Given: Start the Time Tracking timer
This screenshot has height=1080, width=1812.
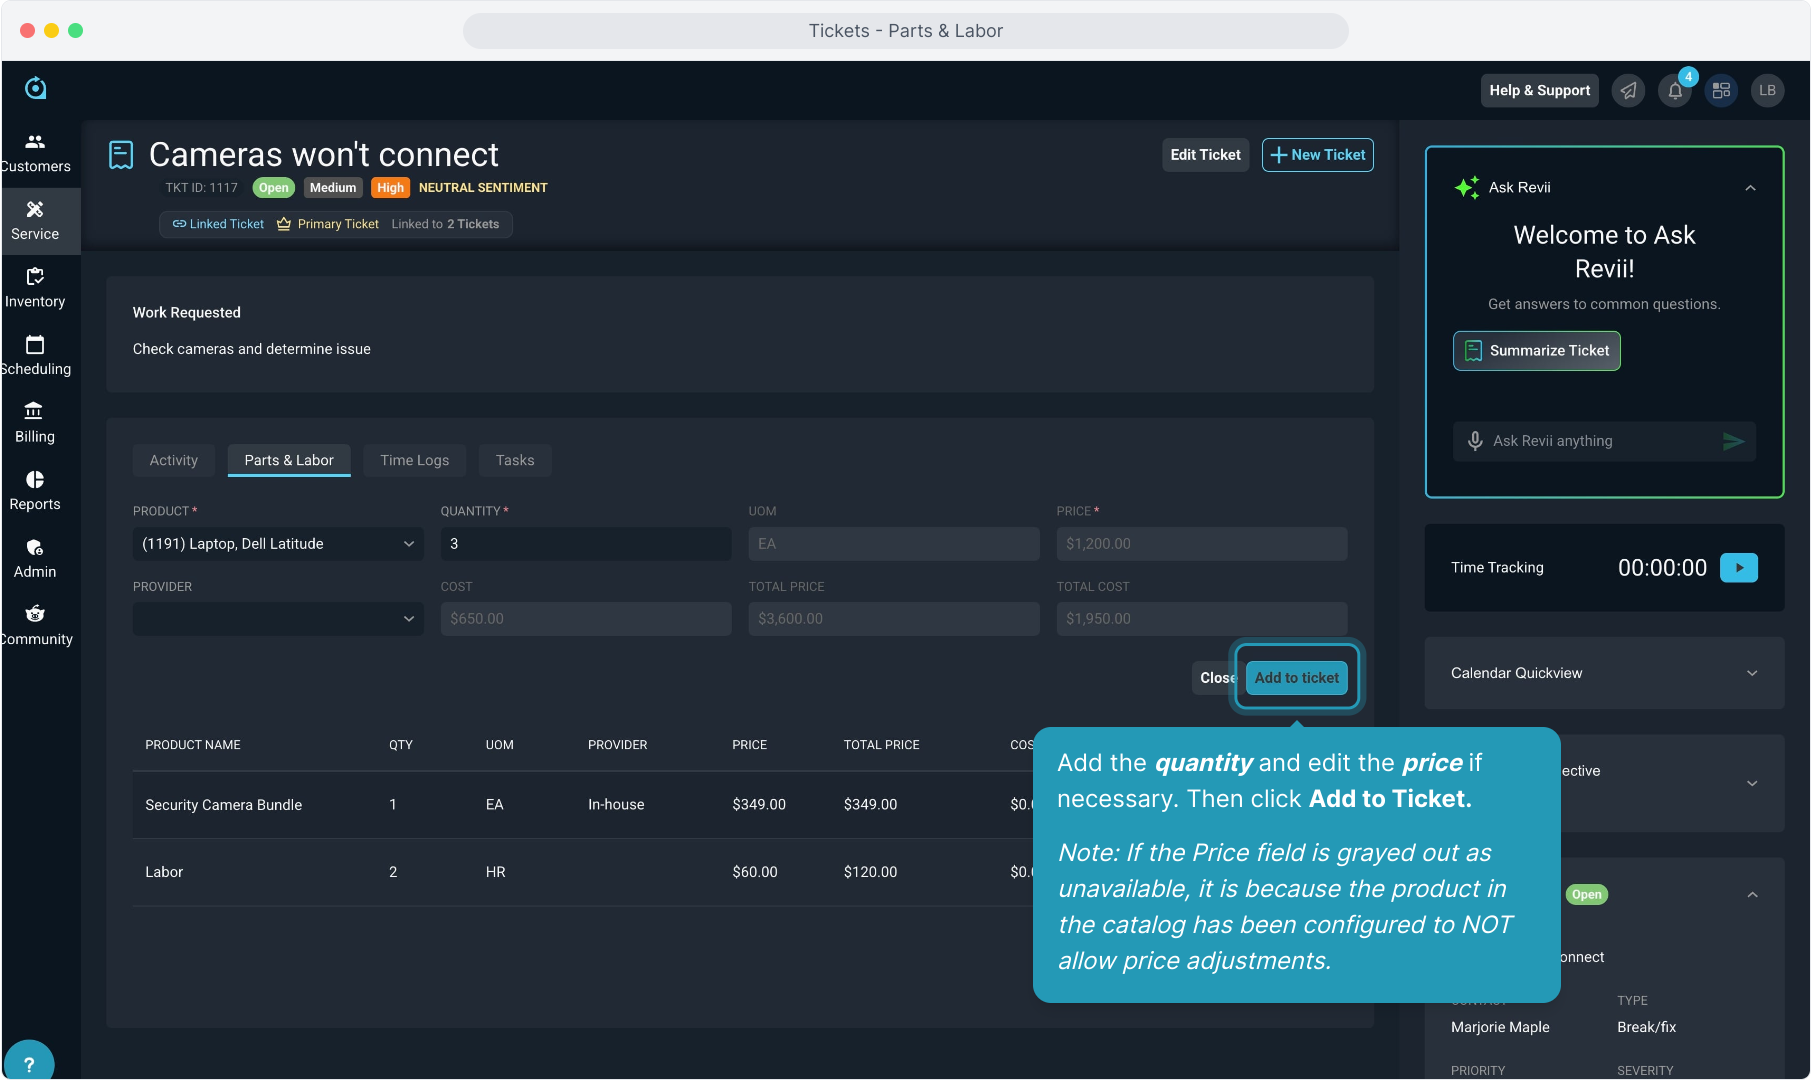Looking at the screenshot, I should coord(1738,568).
